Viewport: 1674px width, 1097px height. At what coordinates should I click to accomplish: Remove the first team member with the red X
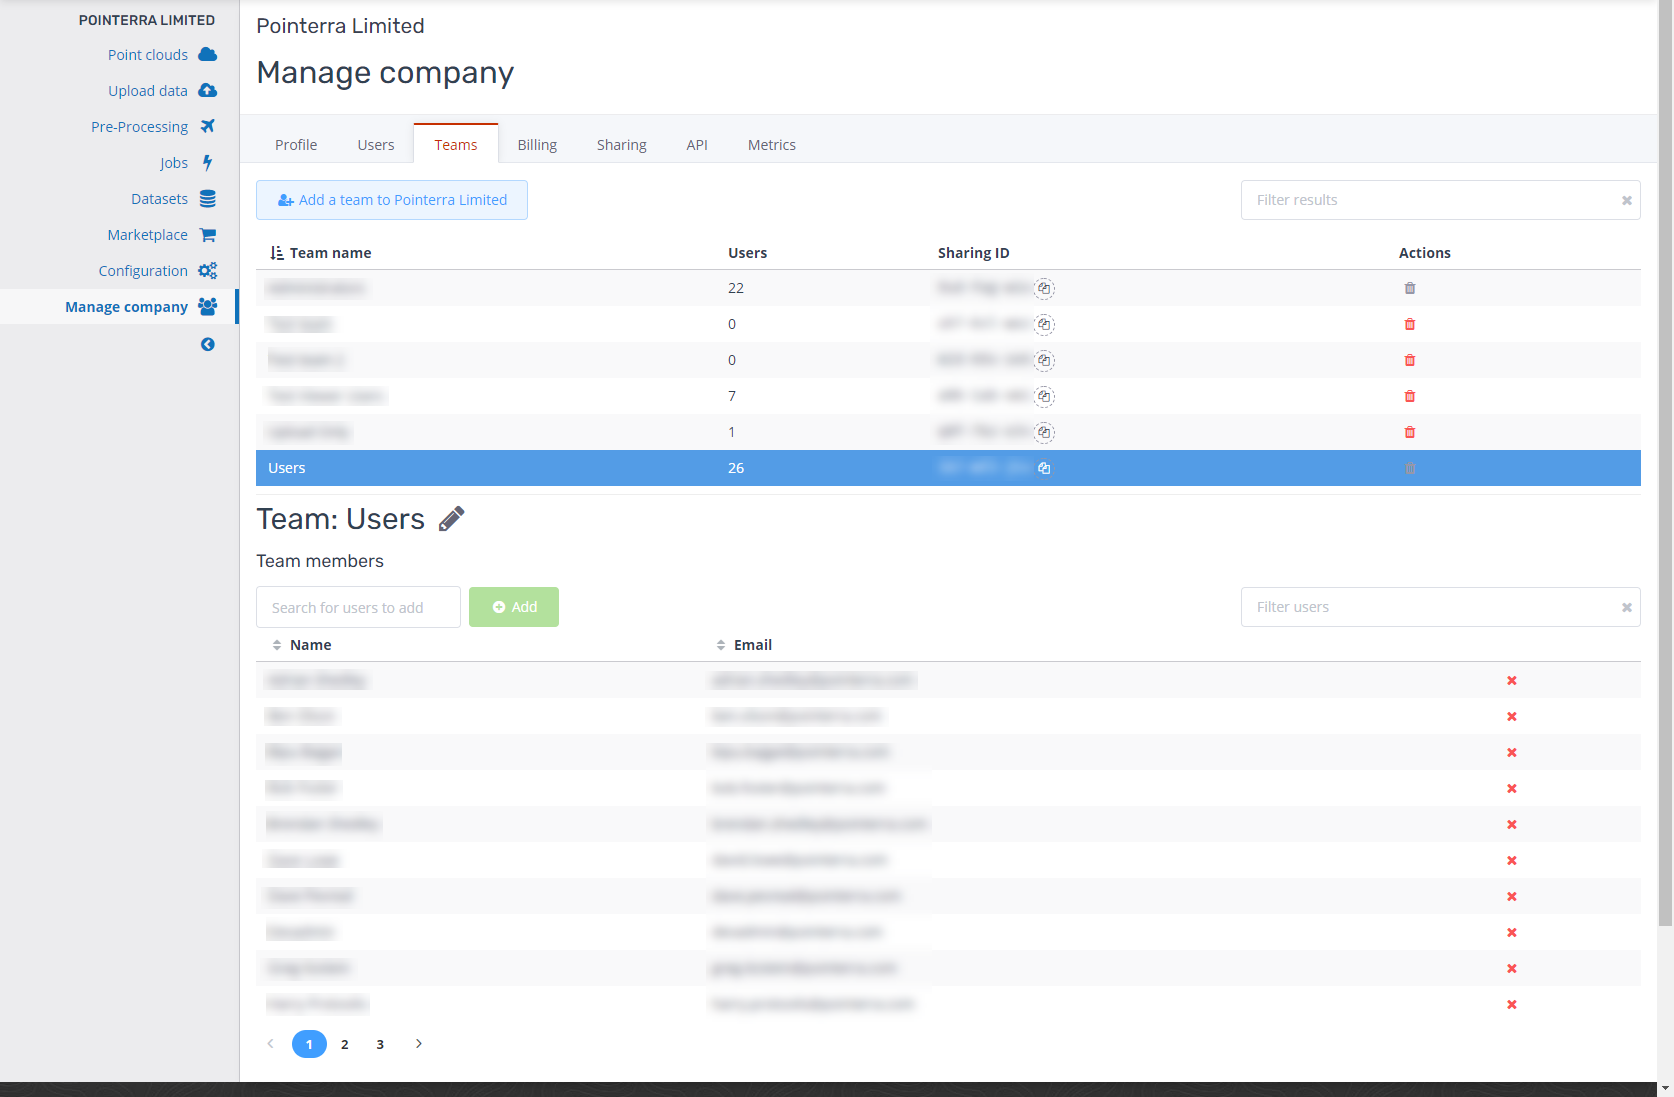(1511, 680)
